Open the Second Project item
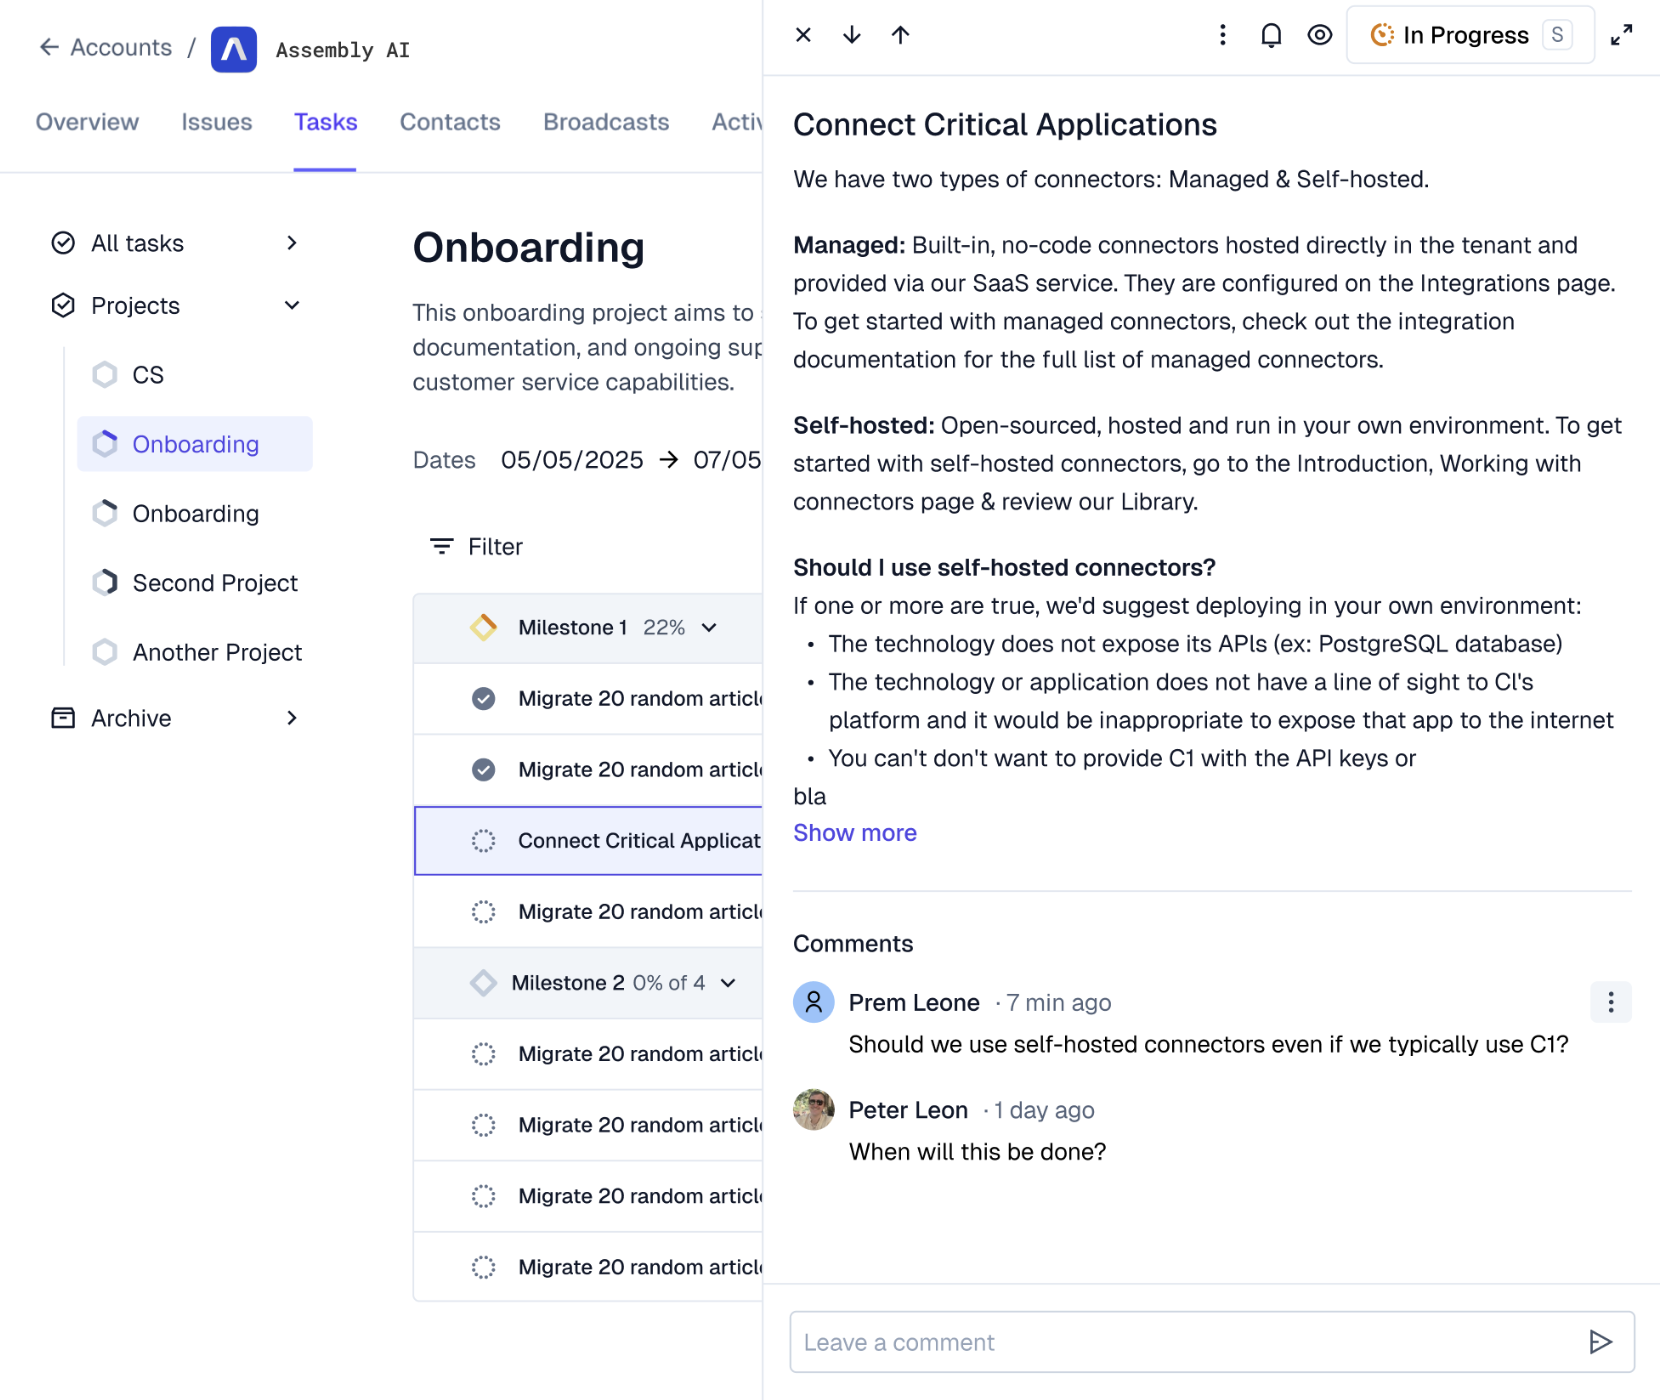Image resolution: width=1660 pixels, height=1400 pixels. (x=195, y=583)
